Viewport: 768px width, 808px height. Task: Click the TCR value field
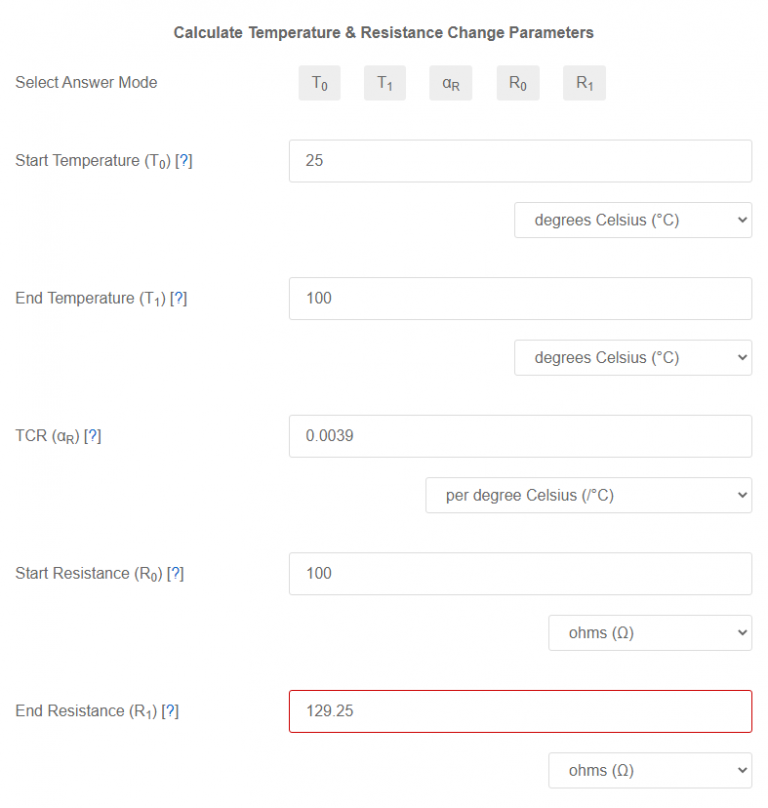(x=520, y=436)
